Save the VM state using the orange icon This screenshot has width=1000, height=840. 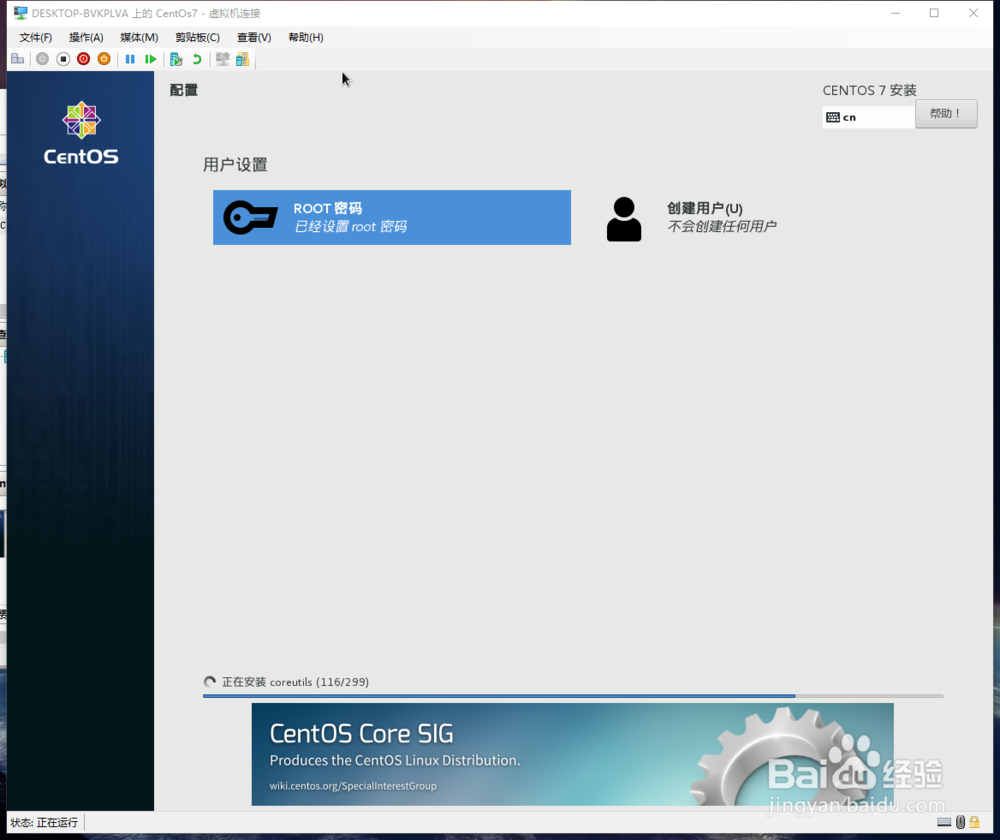pos(103,58)
